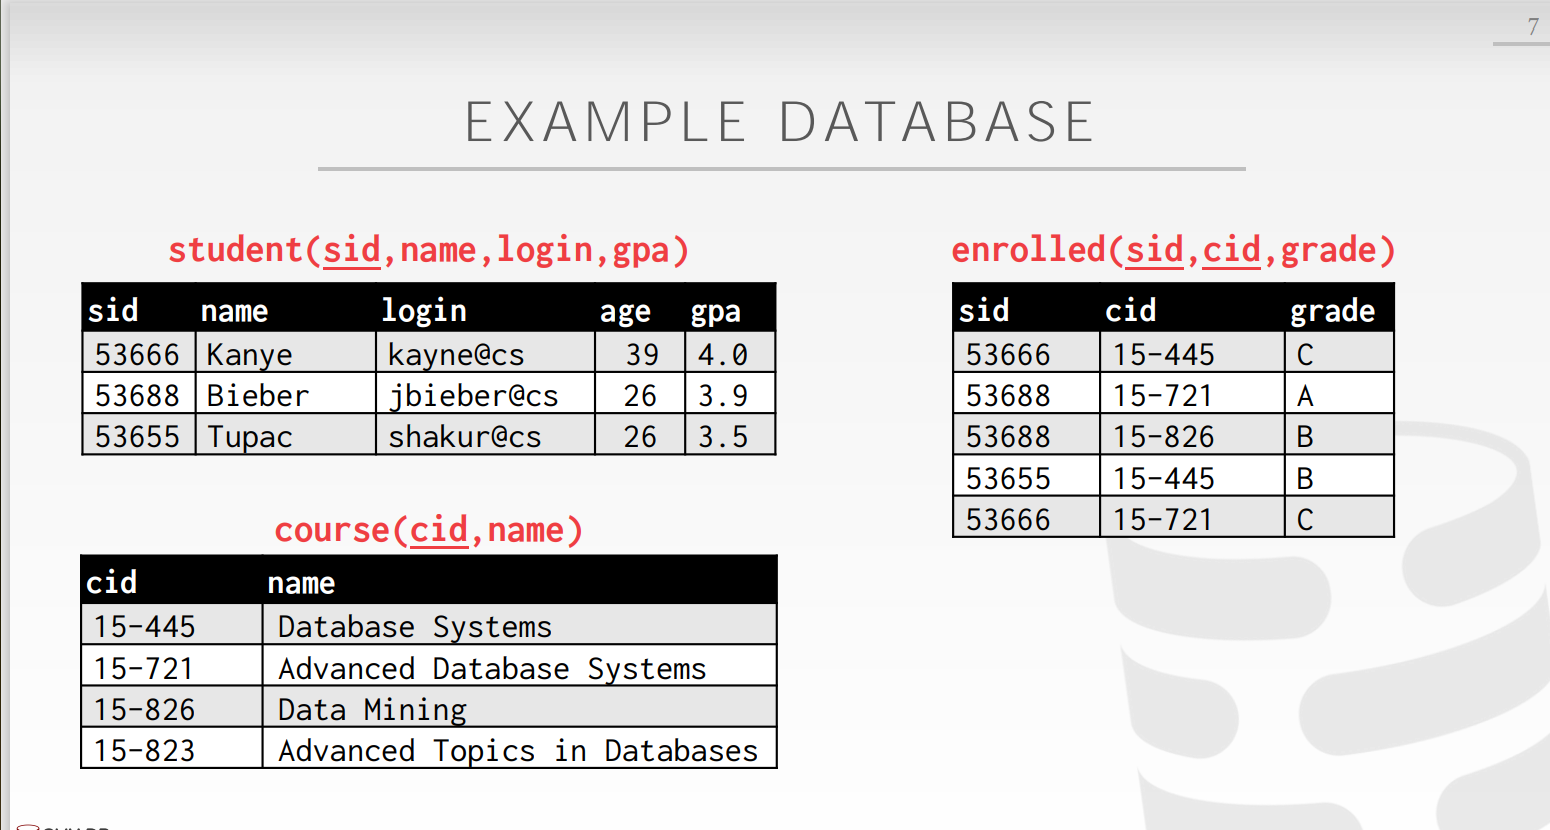Click the gpa value 3.9
The height and width of the screenshot is (830, 1550).
(x=723, y=396)
